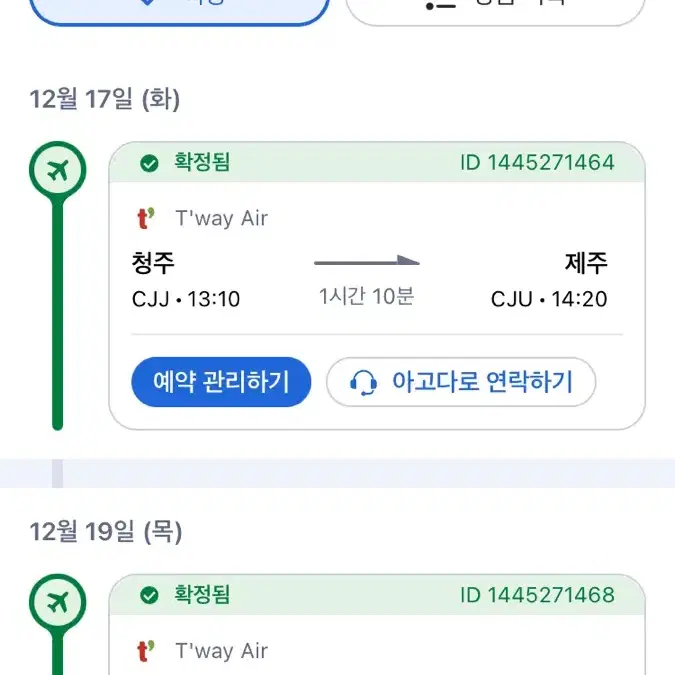
Task: Click the 1시간 10분 flight duration
Action: pos(366,296)
